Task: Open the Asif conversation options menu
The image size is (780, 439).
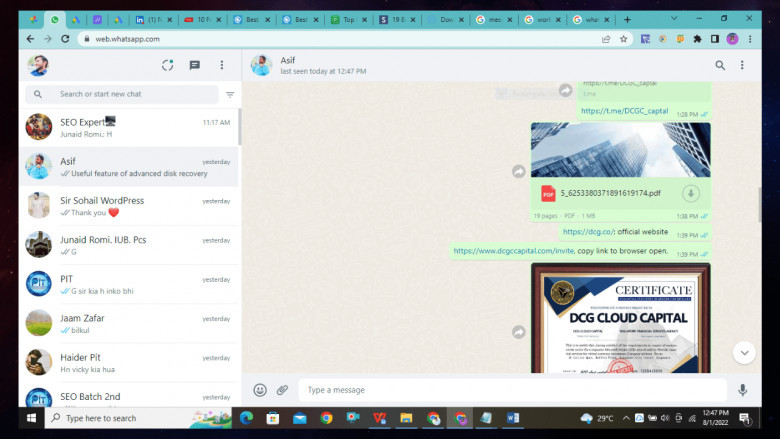Action: 742,65
